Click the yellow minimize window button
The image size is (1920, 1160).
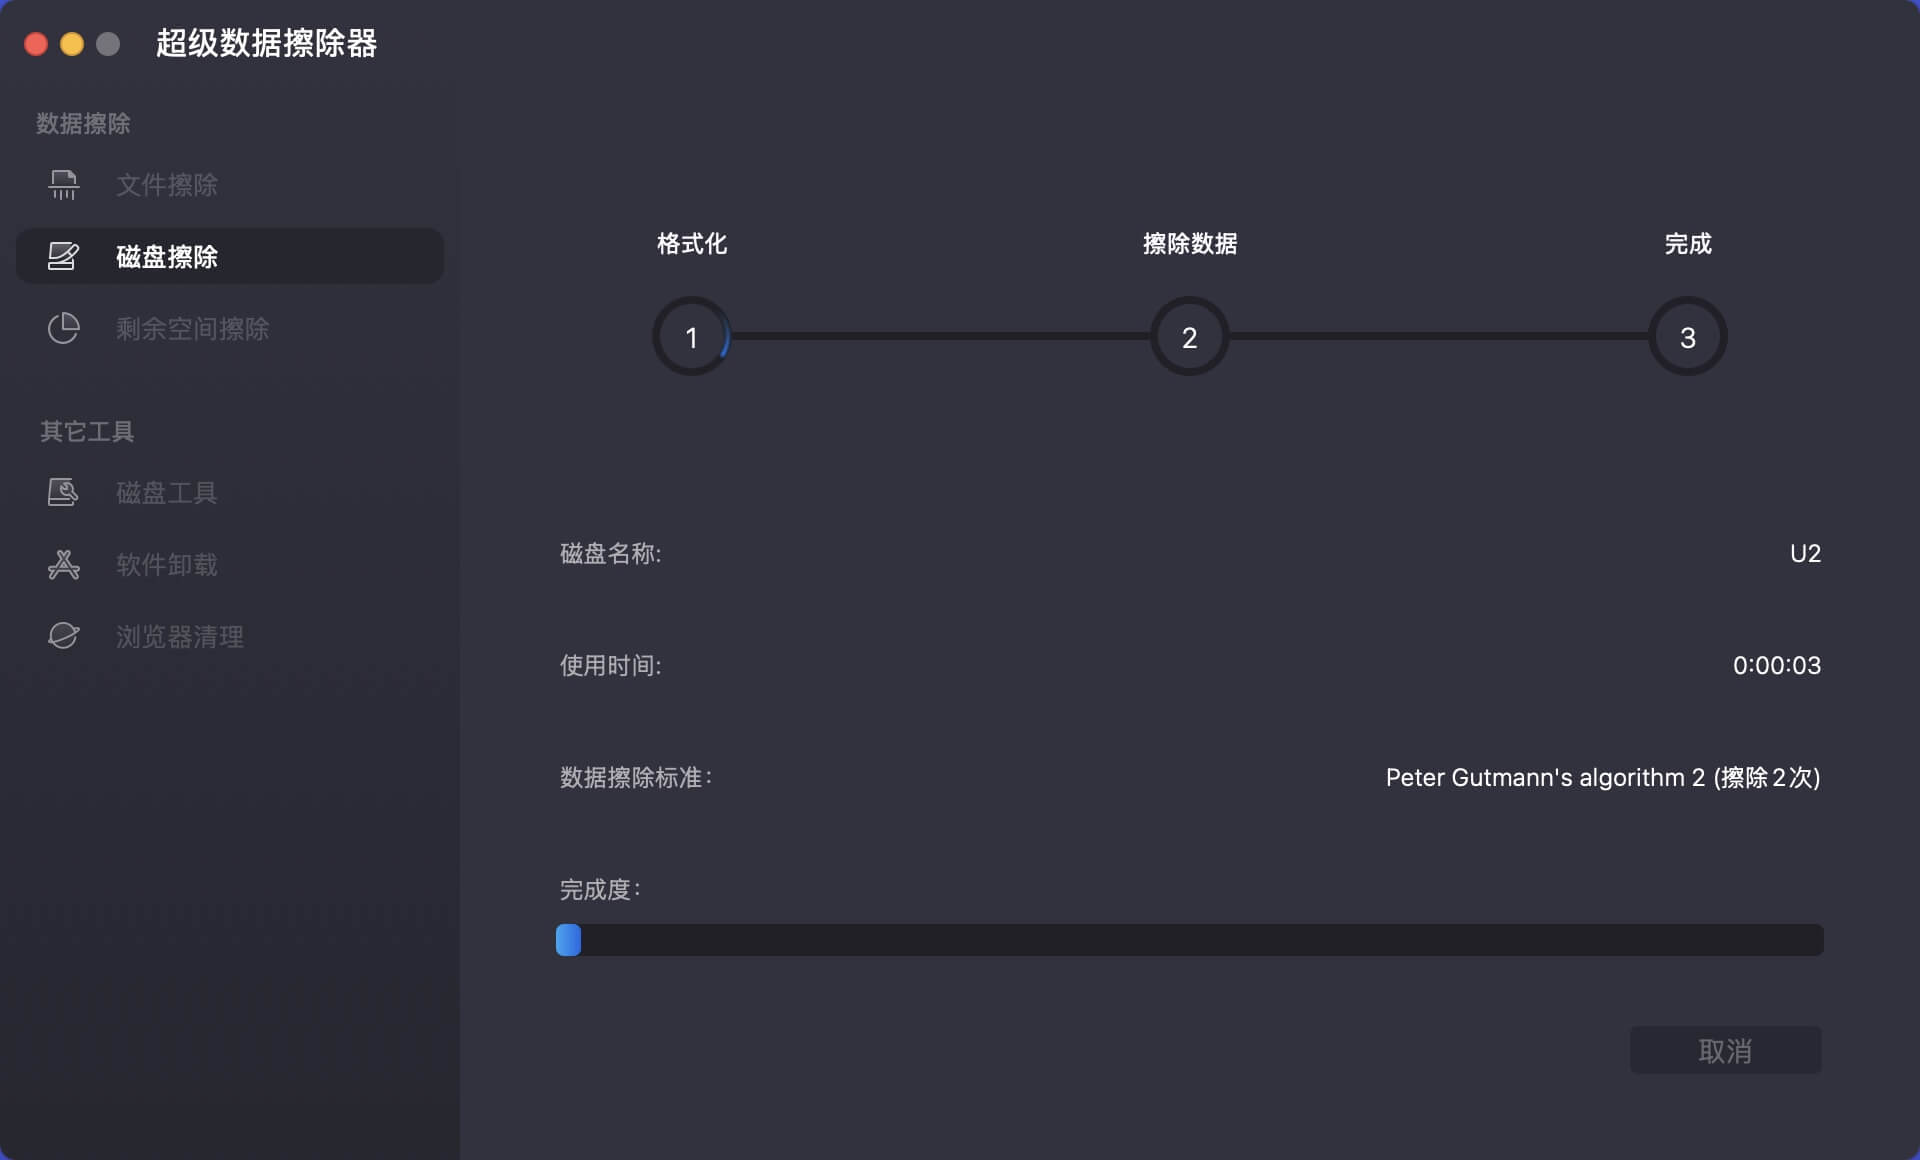(x=72, y=44)
